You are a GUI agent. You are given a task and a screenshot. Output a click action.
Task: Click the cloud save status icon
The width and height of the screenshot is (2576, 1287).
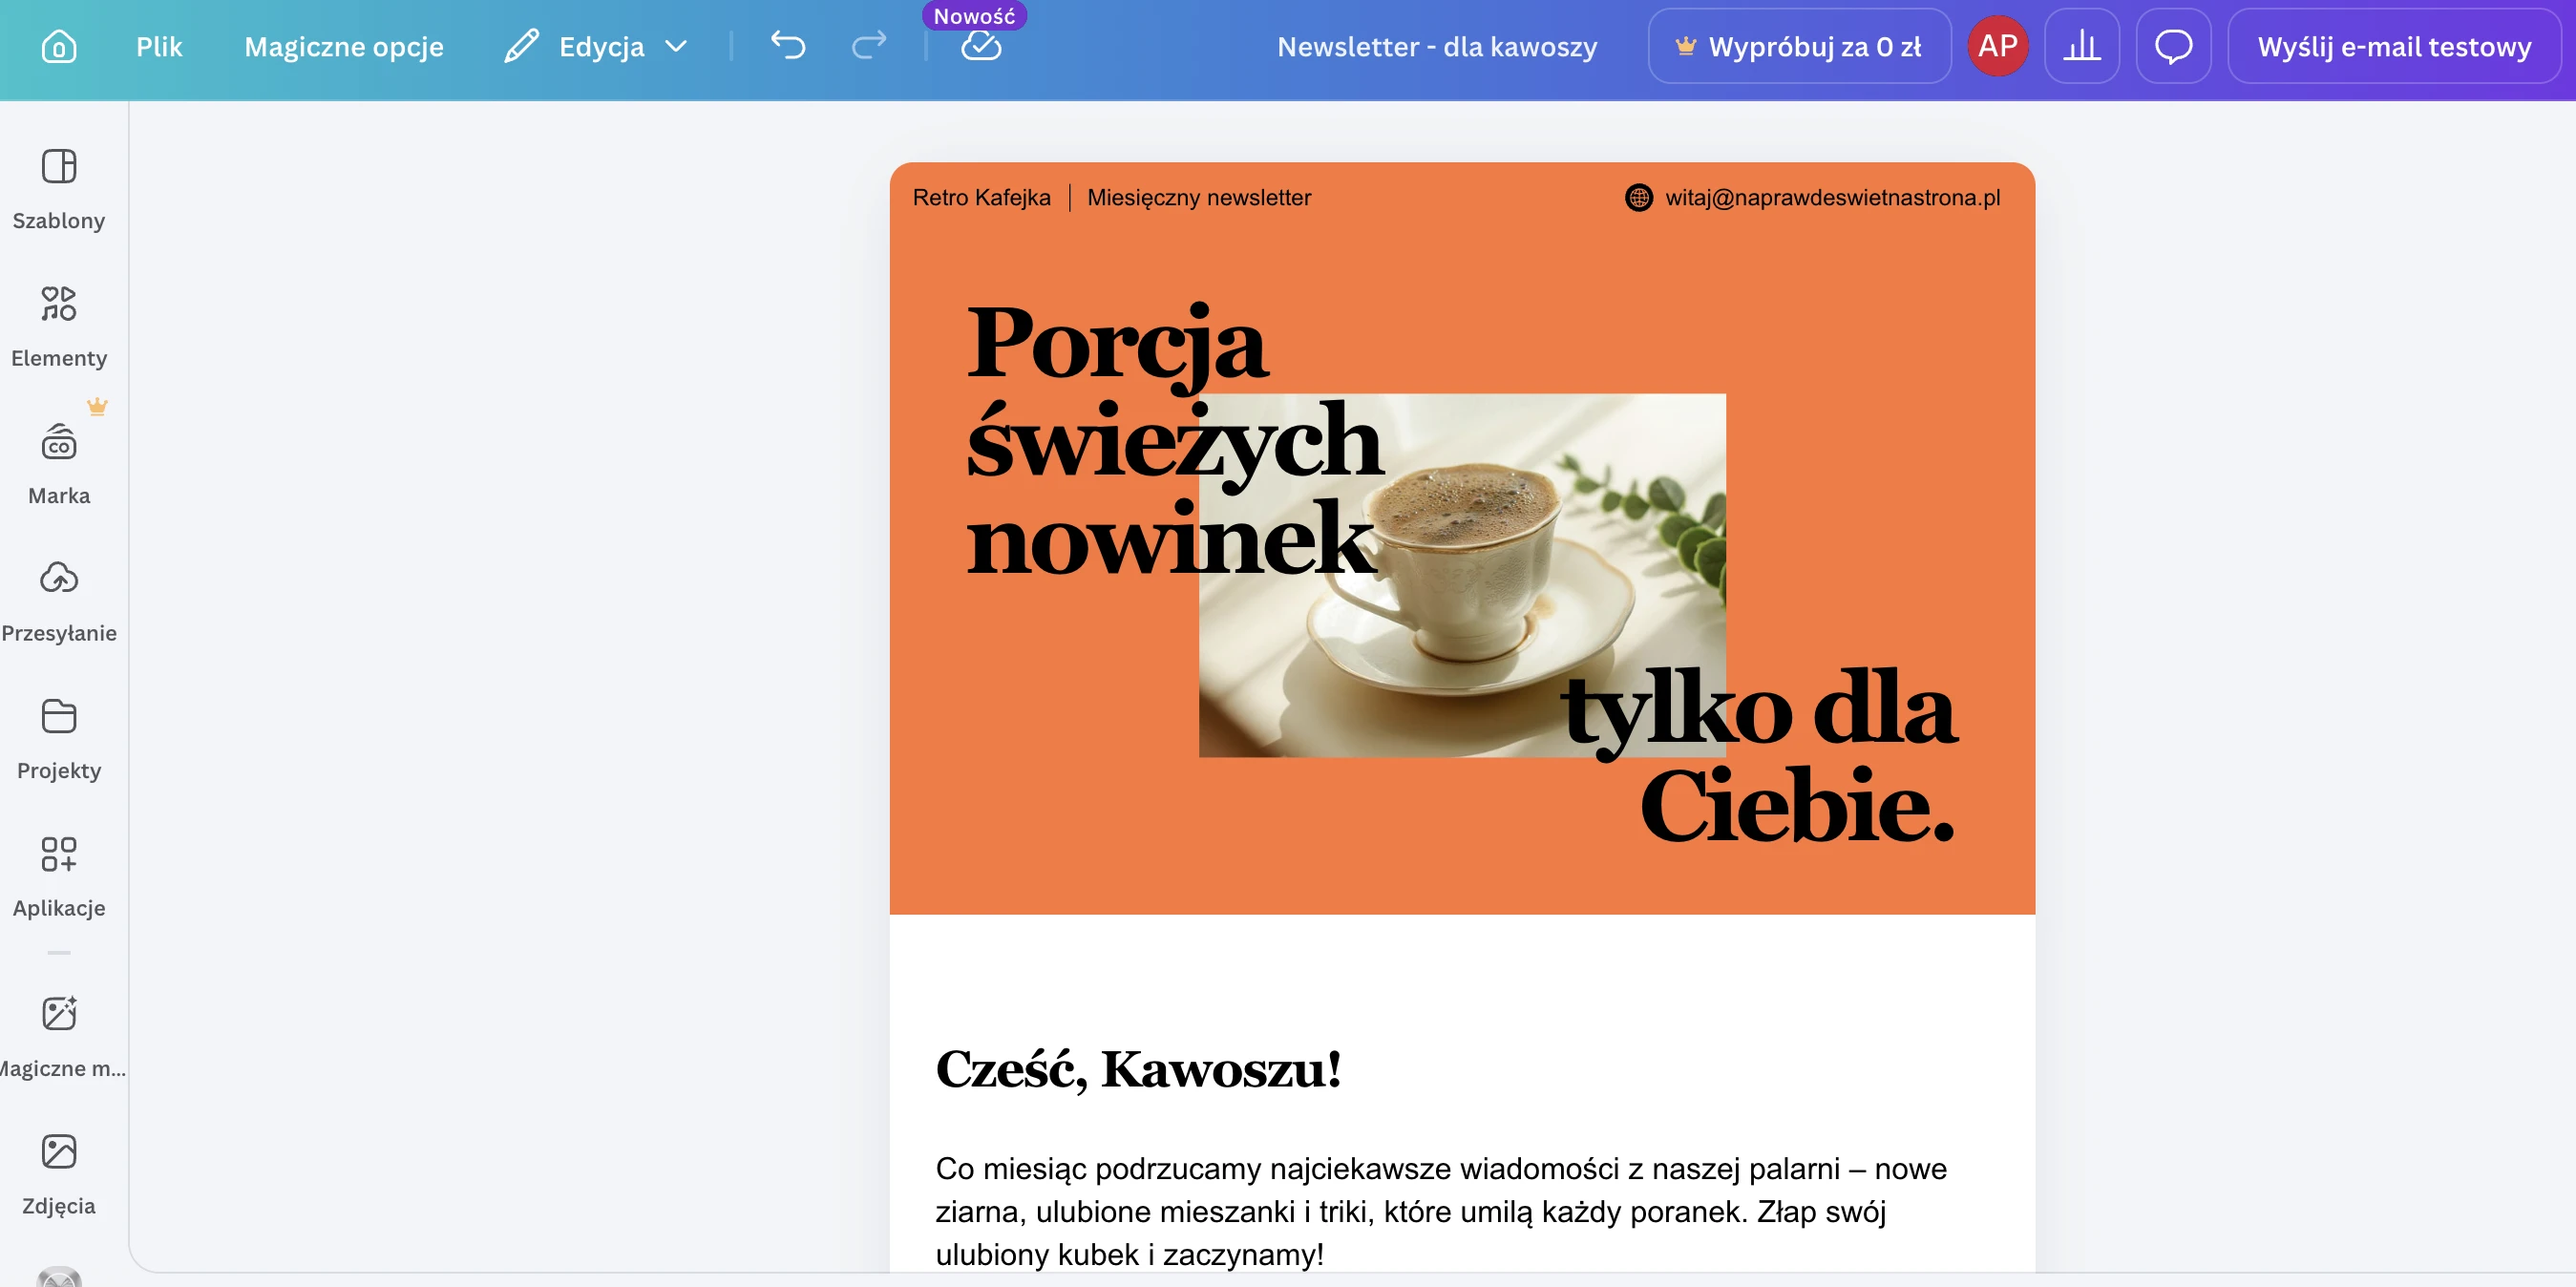pos(981,46)
